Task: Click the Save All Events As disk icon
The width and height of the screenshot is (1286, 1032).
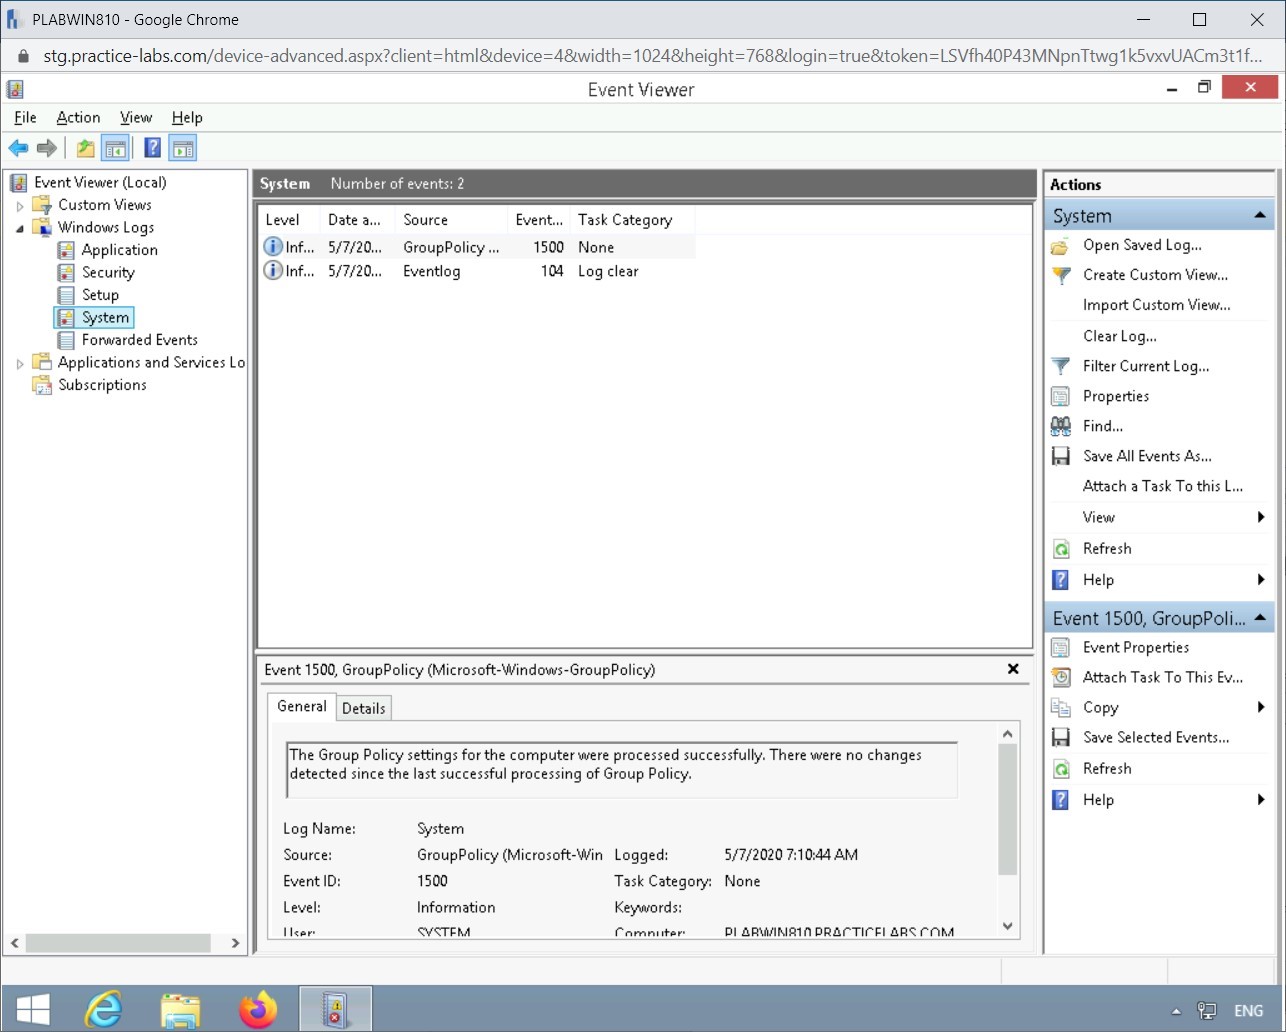Action: 1060,456
